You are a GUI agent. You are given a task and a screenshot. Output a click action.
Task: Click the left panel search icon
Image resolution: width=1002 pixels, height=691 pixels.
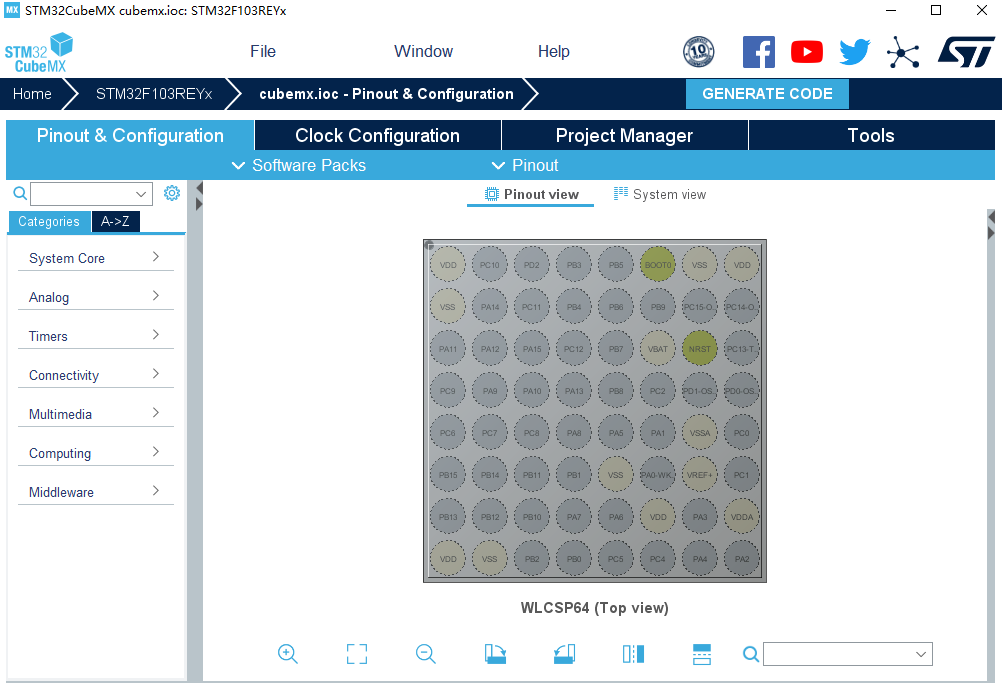pyautogui.click(x=20, y=193)
